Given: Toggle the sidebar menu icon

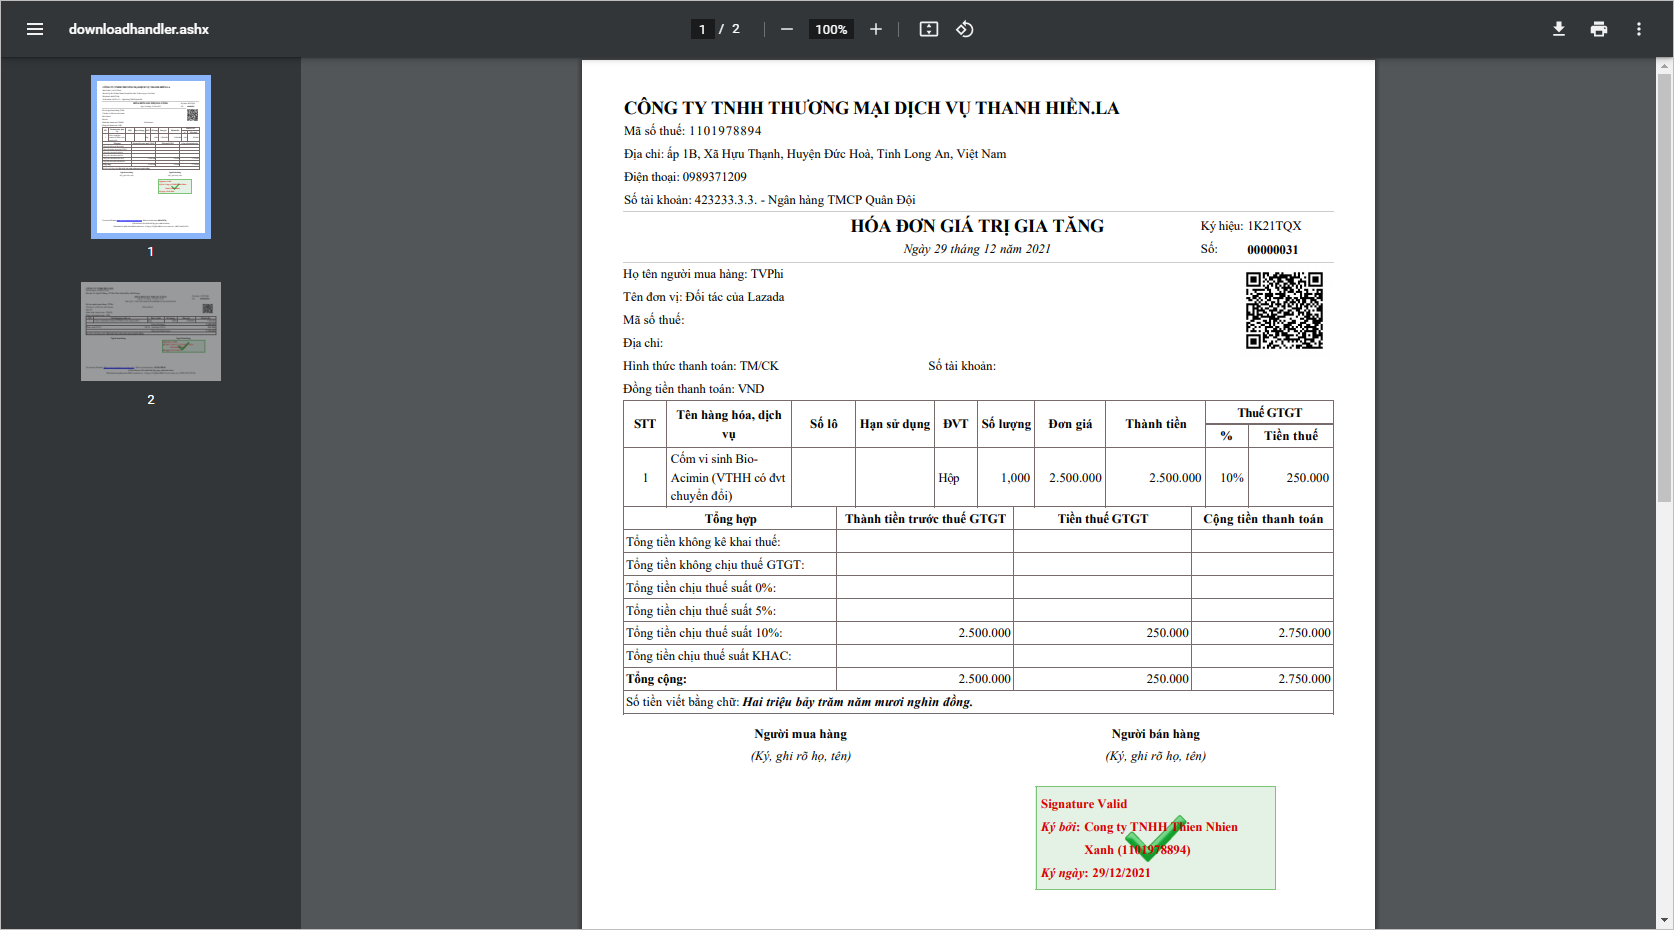Looking at the screenshot, I should 35,29.
